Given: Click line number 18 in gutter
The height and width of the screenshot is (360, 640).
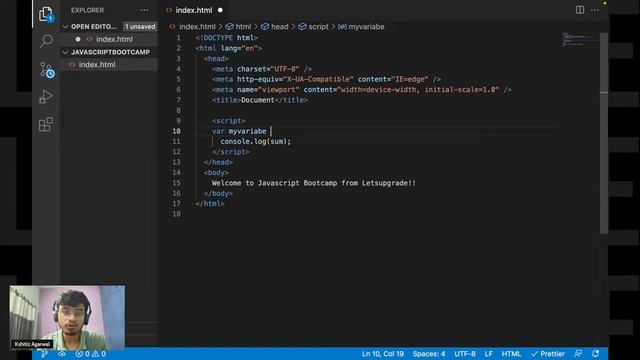Looking at the screenshot, I should (176, 214).
